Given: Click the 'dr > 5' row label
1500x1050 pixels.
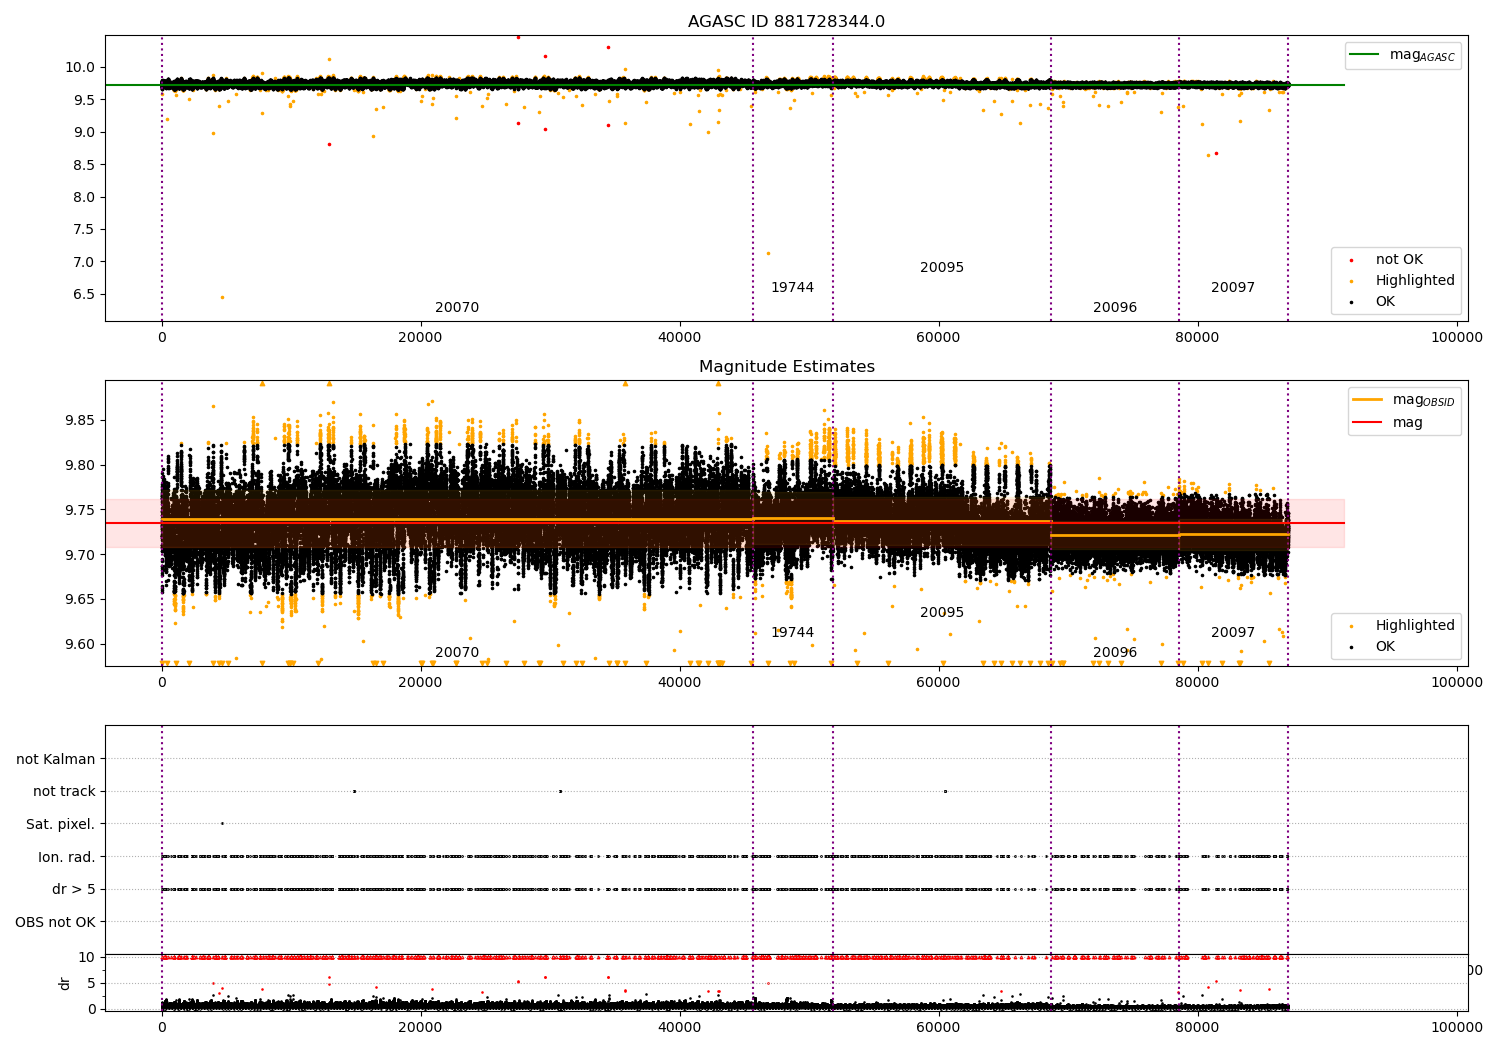Looking at the screenshot, I should [74, 889].
